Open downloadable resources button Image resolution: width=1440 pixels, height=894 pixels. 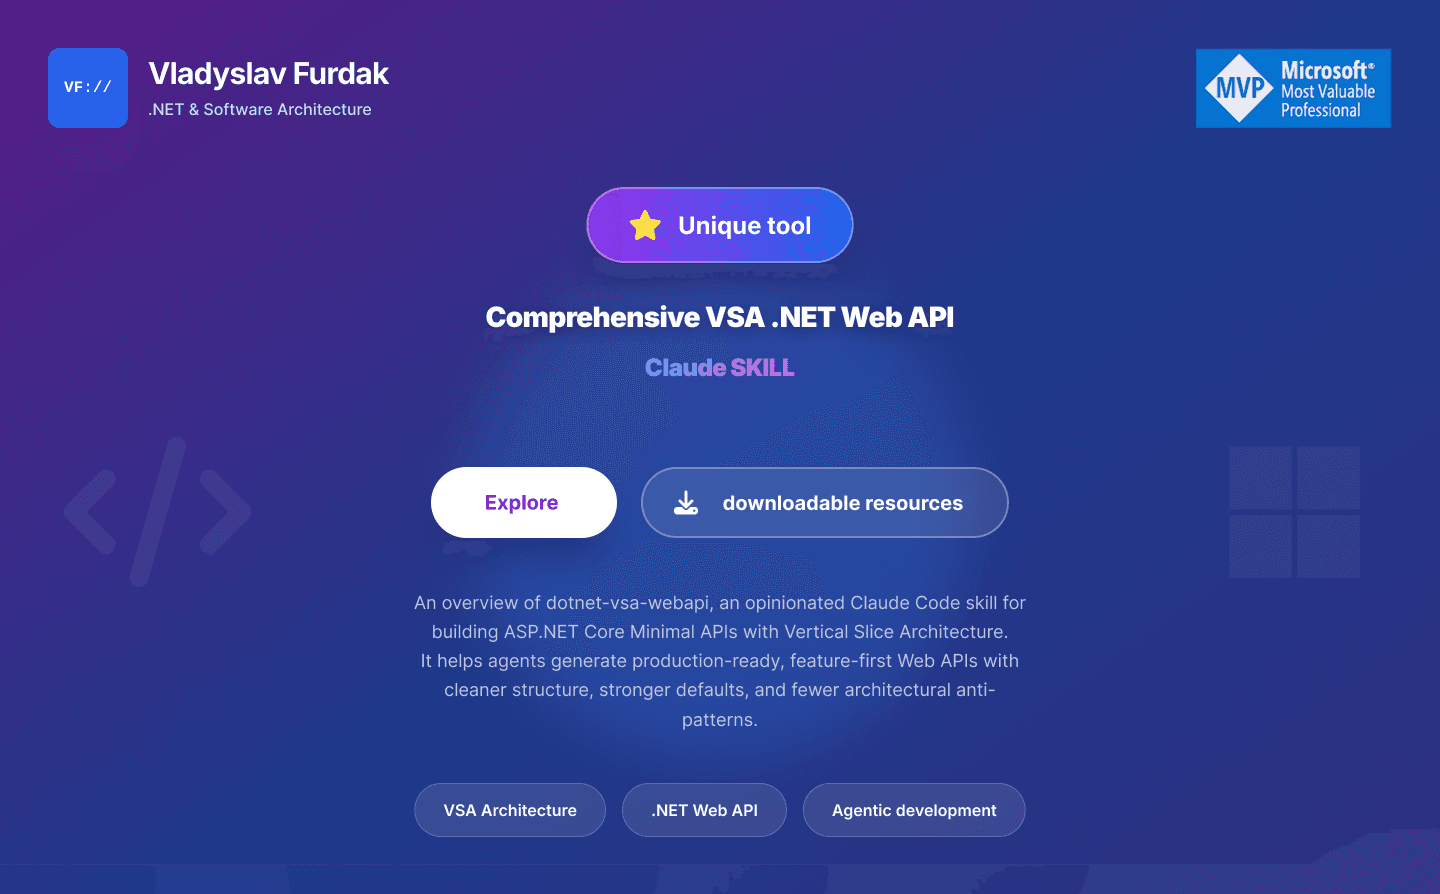[825, 502]
